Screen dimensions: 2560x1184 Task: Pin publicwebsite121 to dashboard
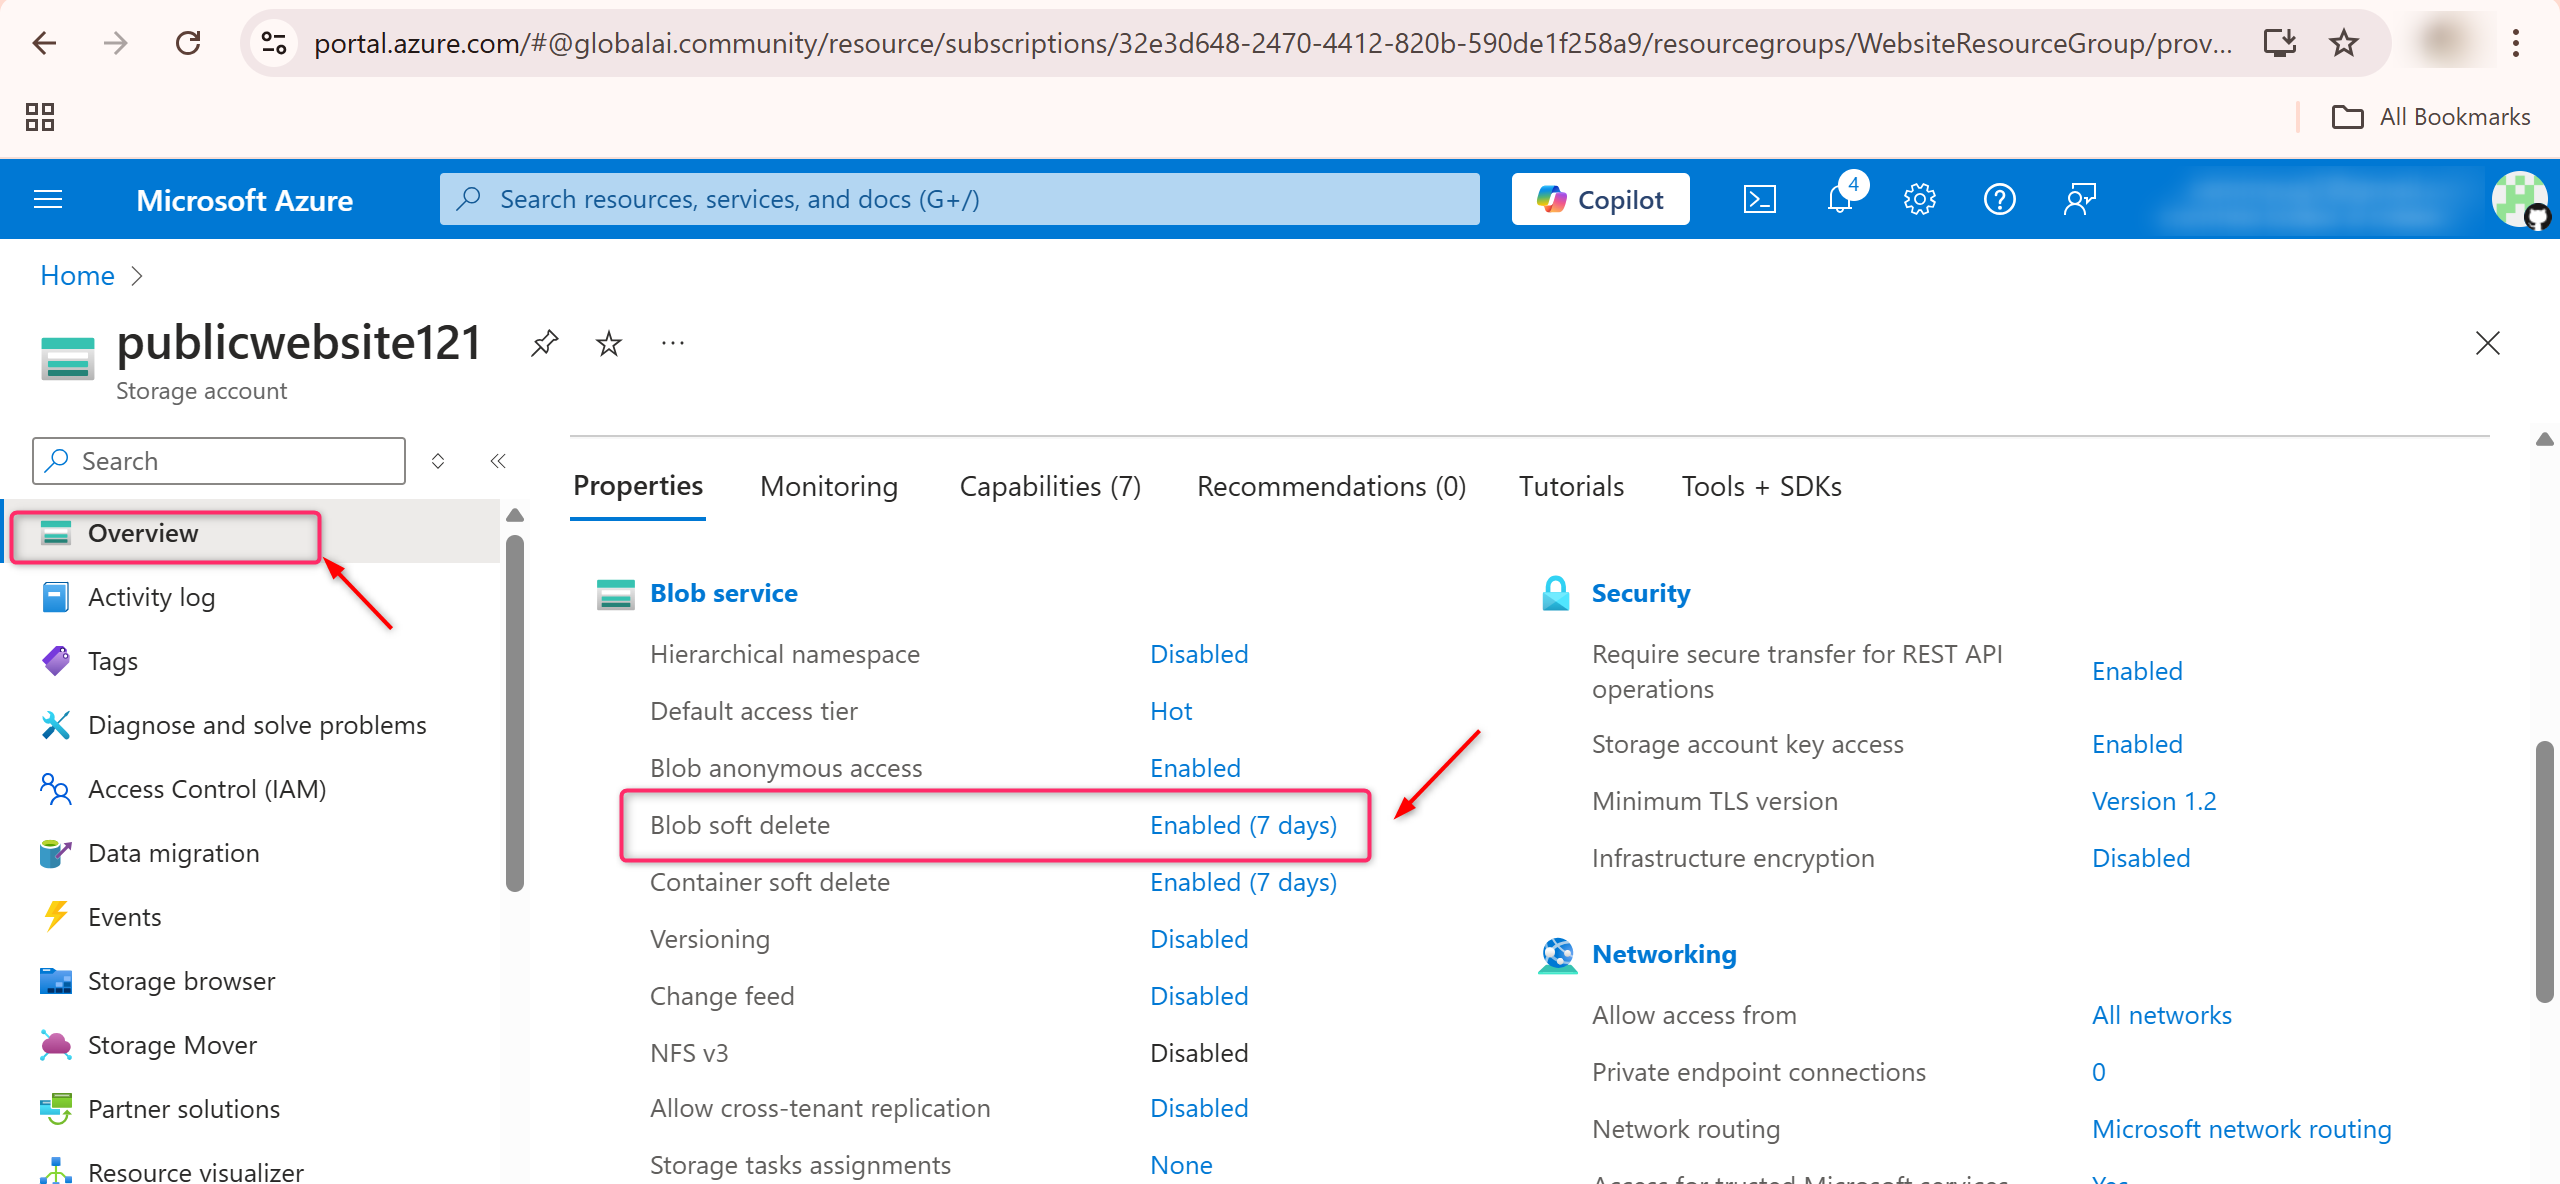(x=544, y=343)
